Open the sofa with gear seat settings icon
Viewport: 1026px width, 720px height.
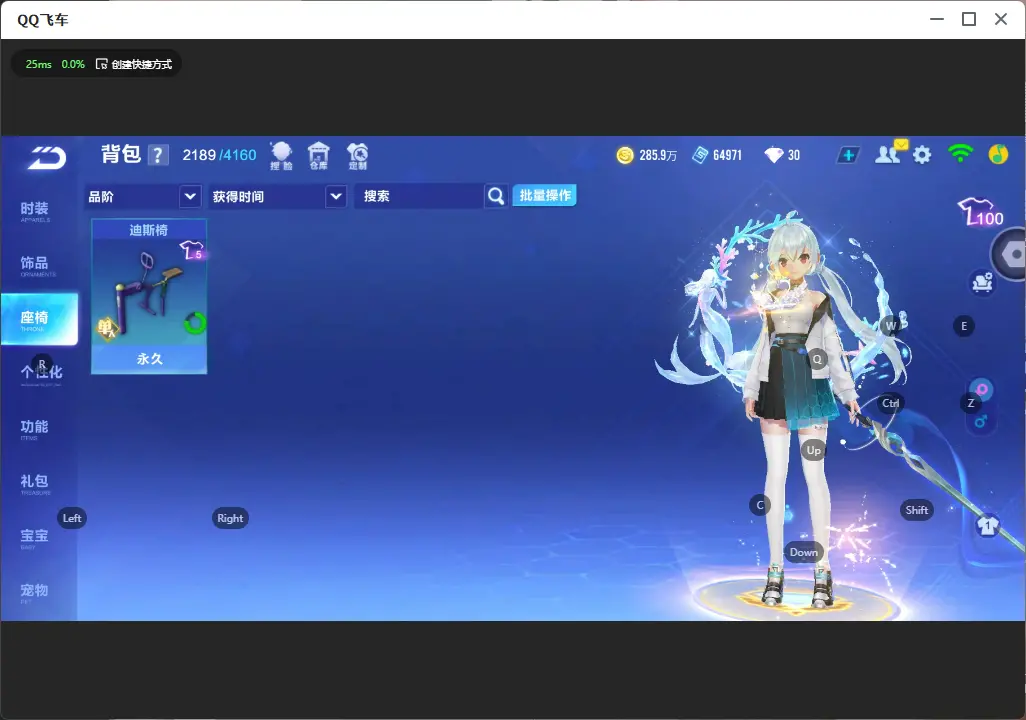[982, 283]
